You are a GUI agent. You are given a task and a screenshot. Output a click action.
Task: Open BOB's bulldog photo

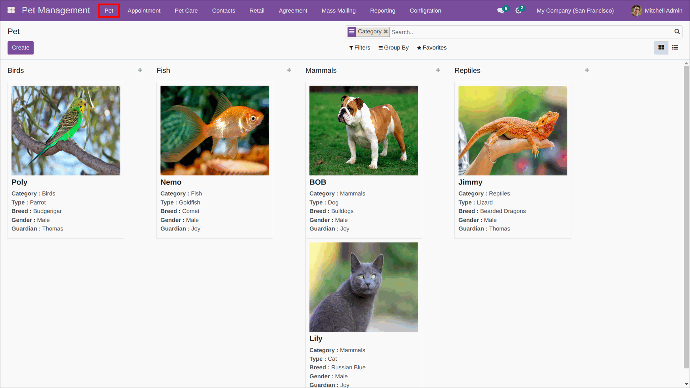[363, 130]
